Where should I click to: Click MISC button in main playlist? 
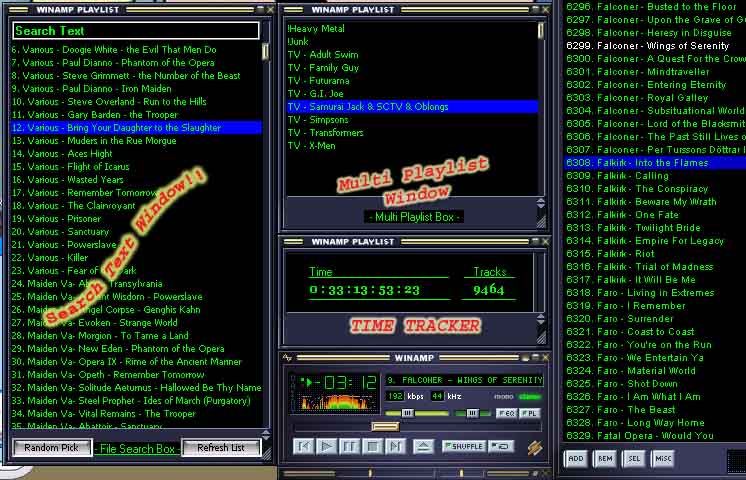tap(663, 459)
